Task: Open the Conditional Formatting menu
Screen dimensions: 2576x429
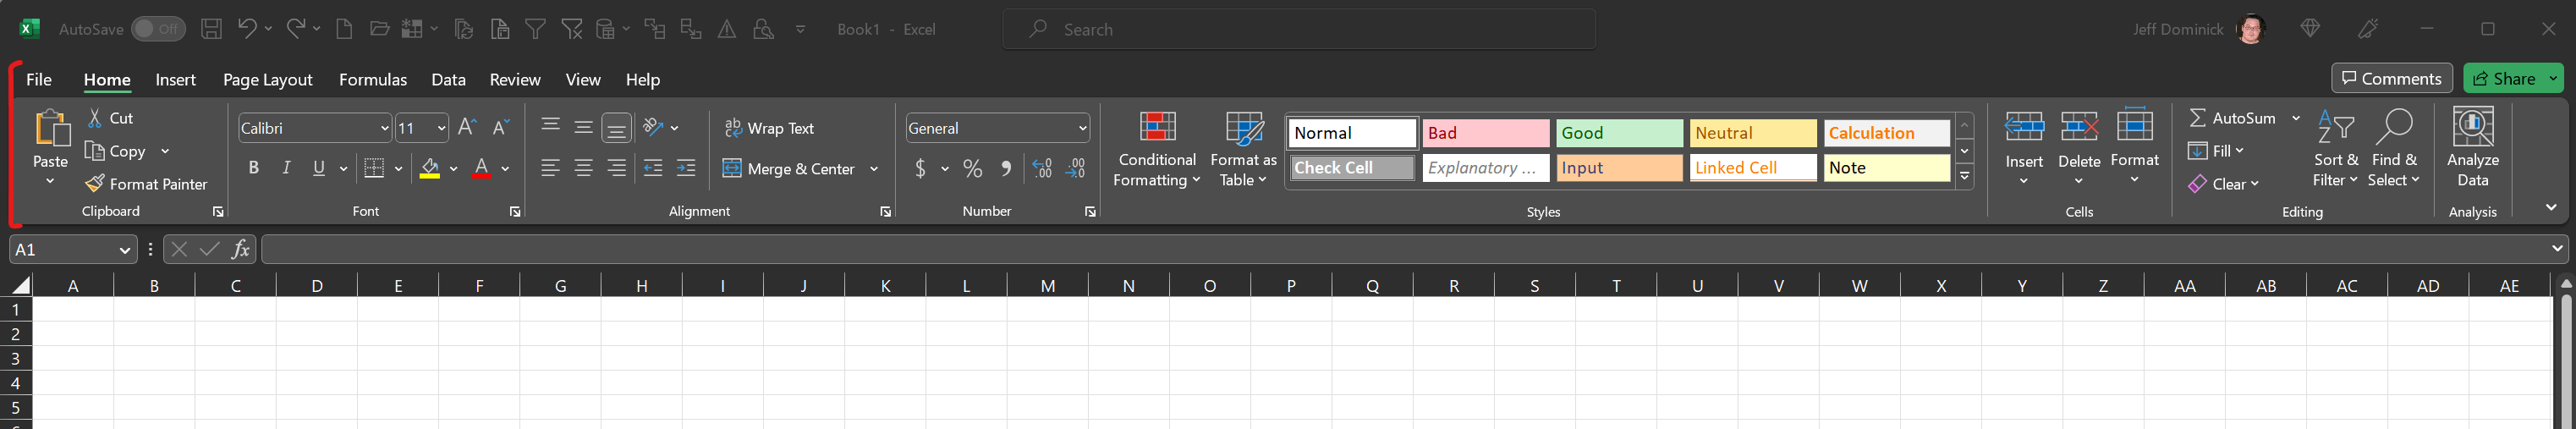Action: click(1156, 148)
